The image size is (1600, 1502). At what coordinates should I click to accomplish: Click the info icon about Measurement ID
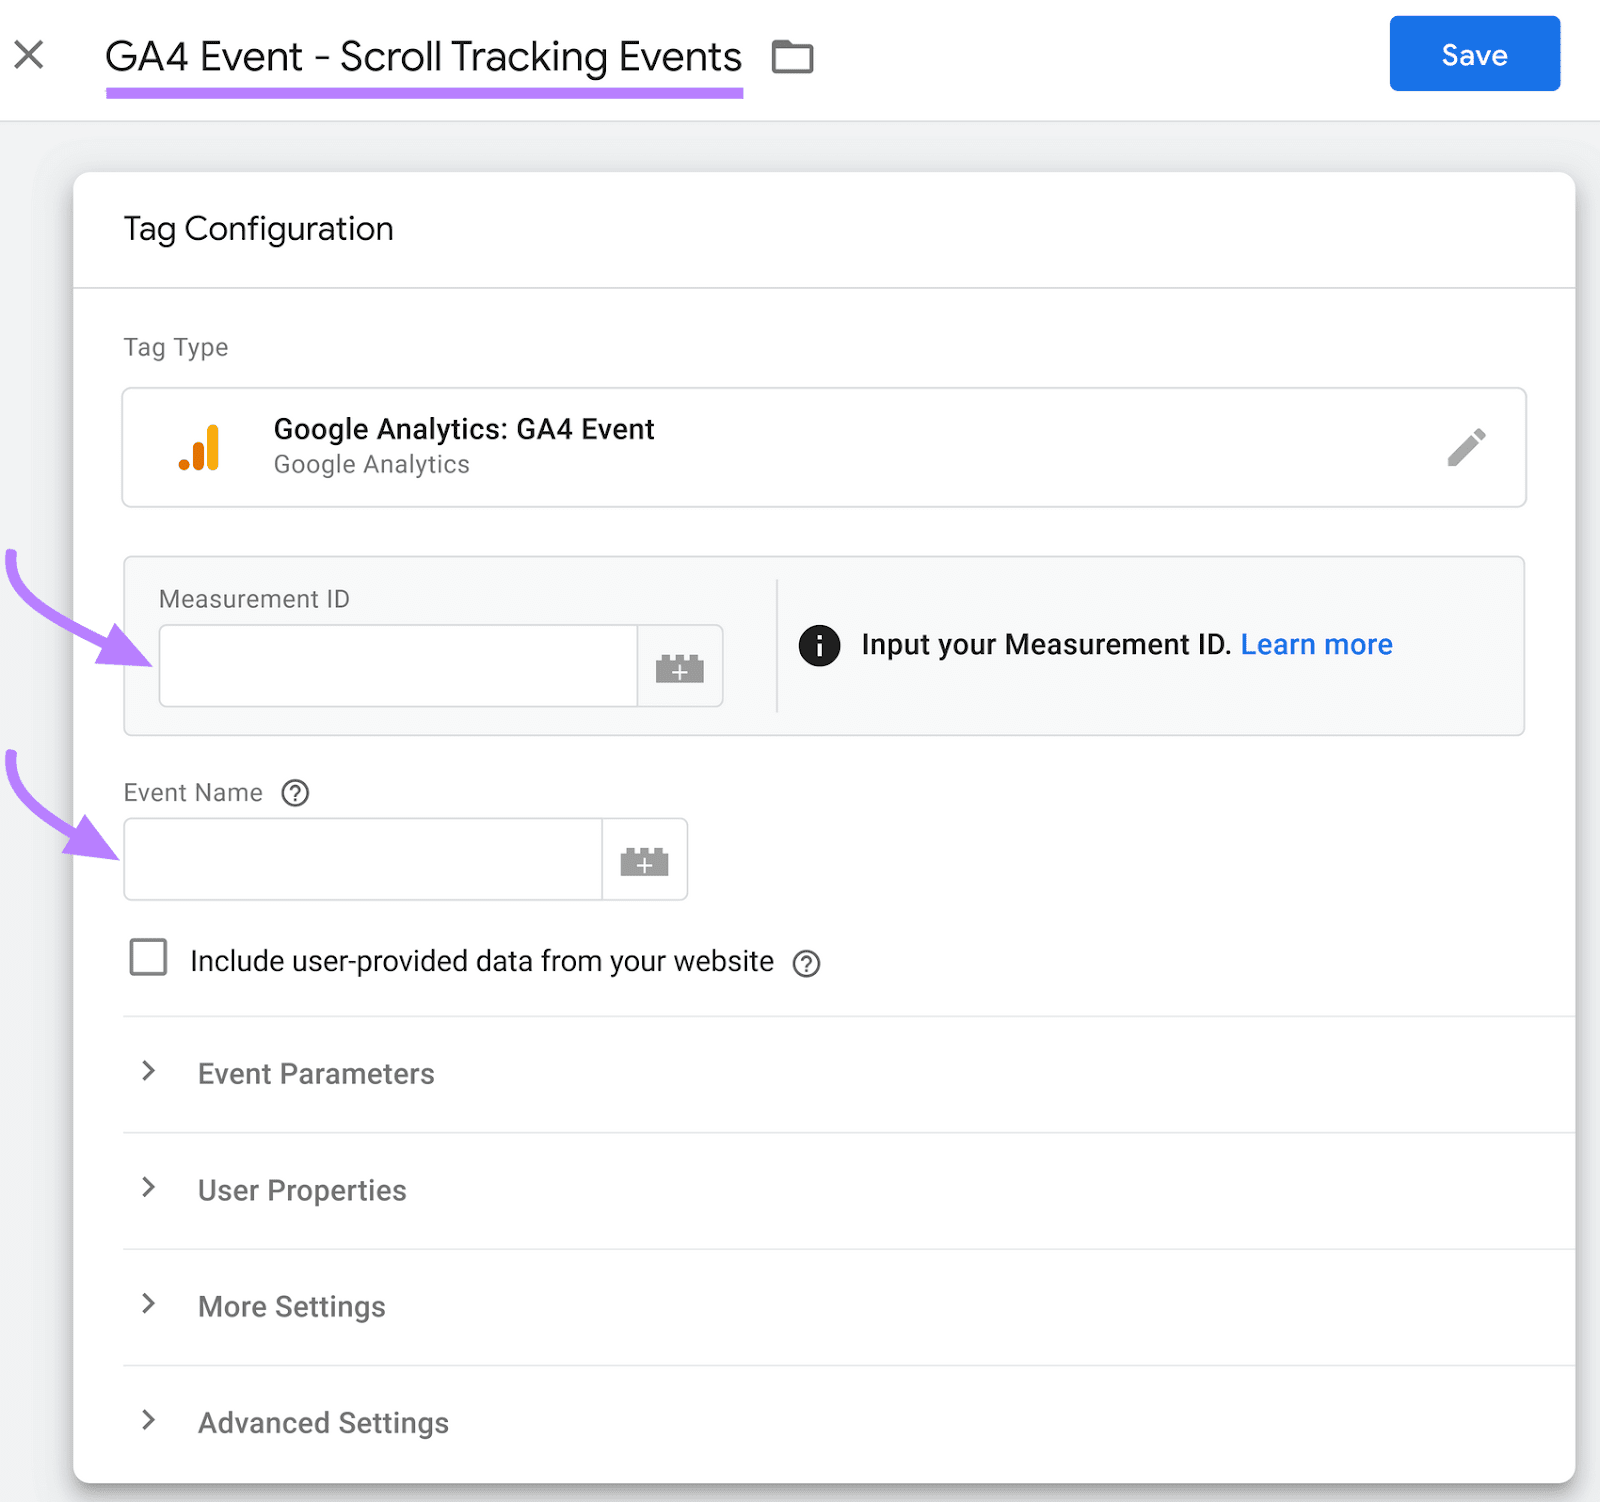pyautogui.click(x=819, y=645)
